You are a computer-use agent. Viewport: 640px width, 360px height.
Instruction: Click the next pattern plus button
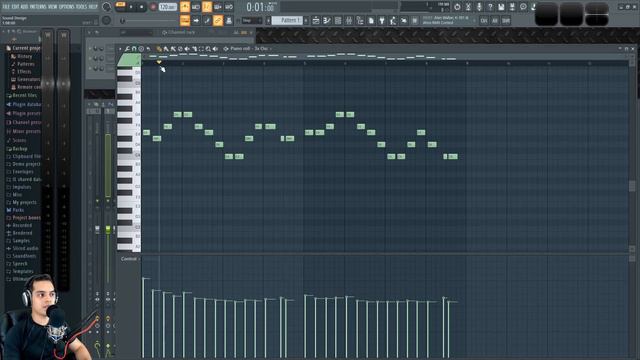pos(306,20)
